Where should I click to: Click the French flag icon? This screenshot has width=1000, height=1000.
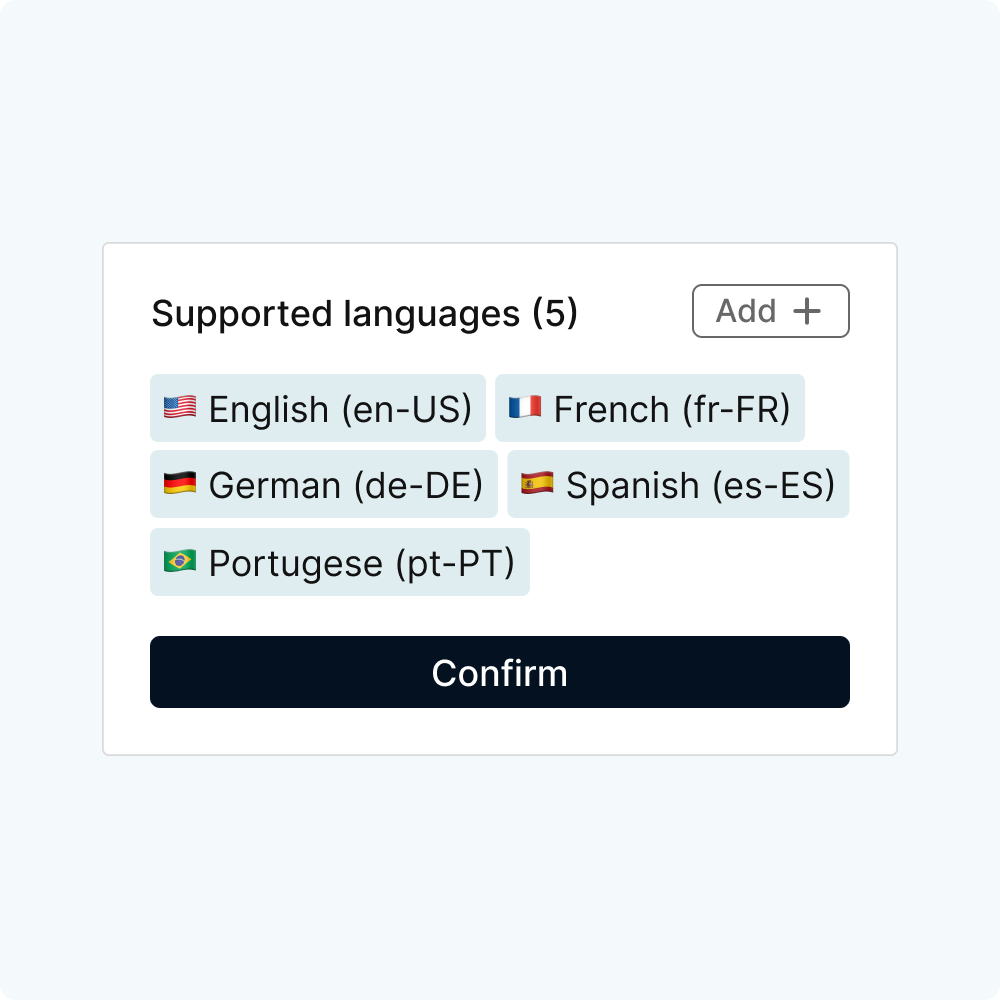point(525,408)
